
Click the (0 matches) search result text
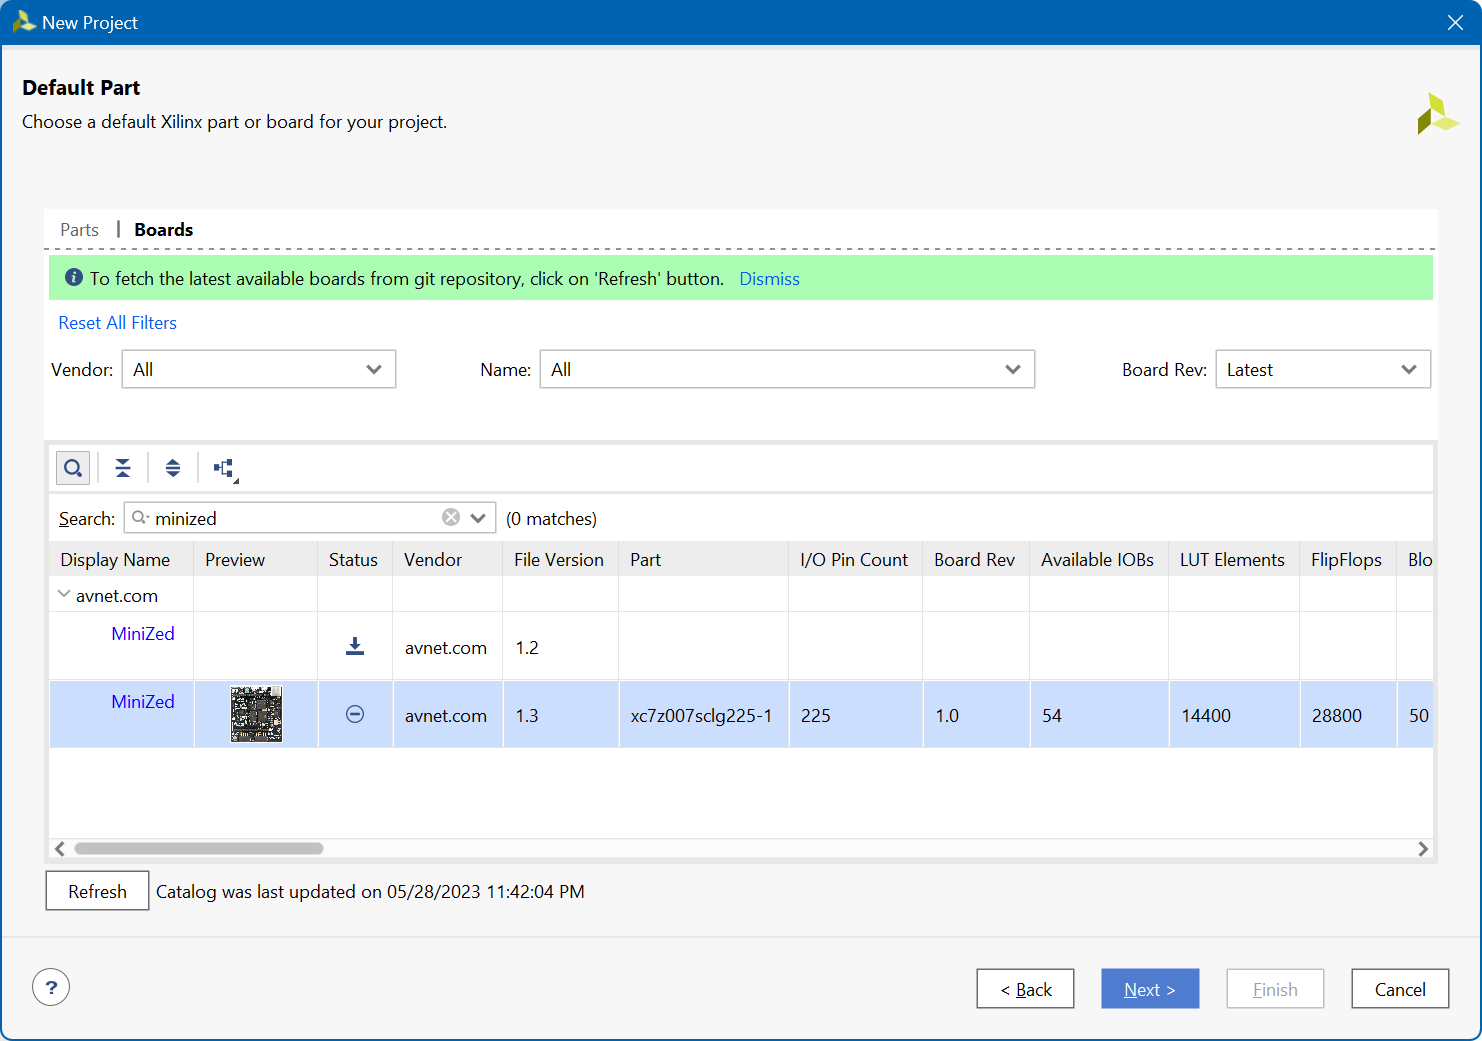point(551,518)
